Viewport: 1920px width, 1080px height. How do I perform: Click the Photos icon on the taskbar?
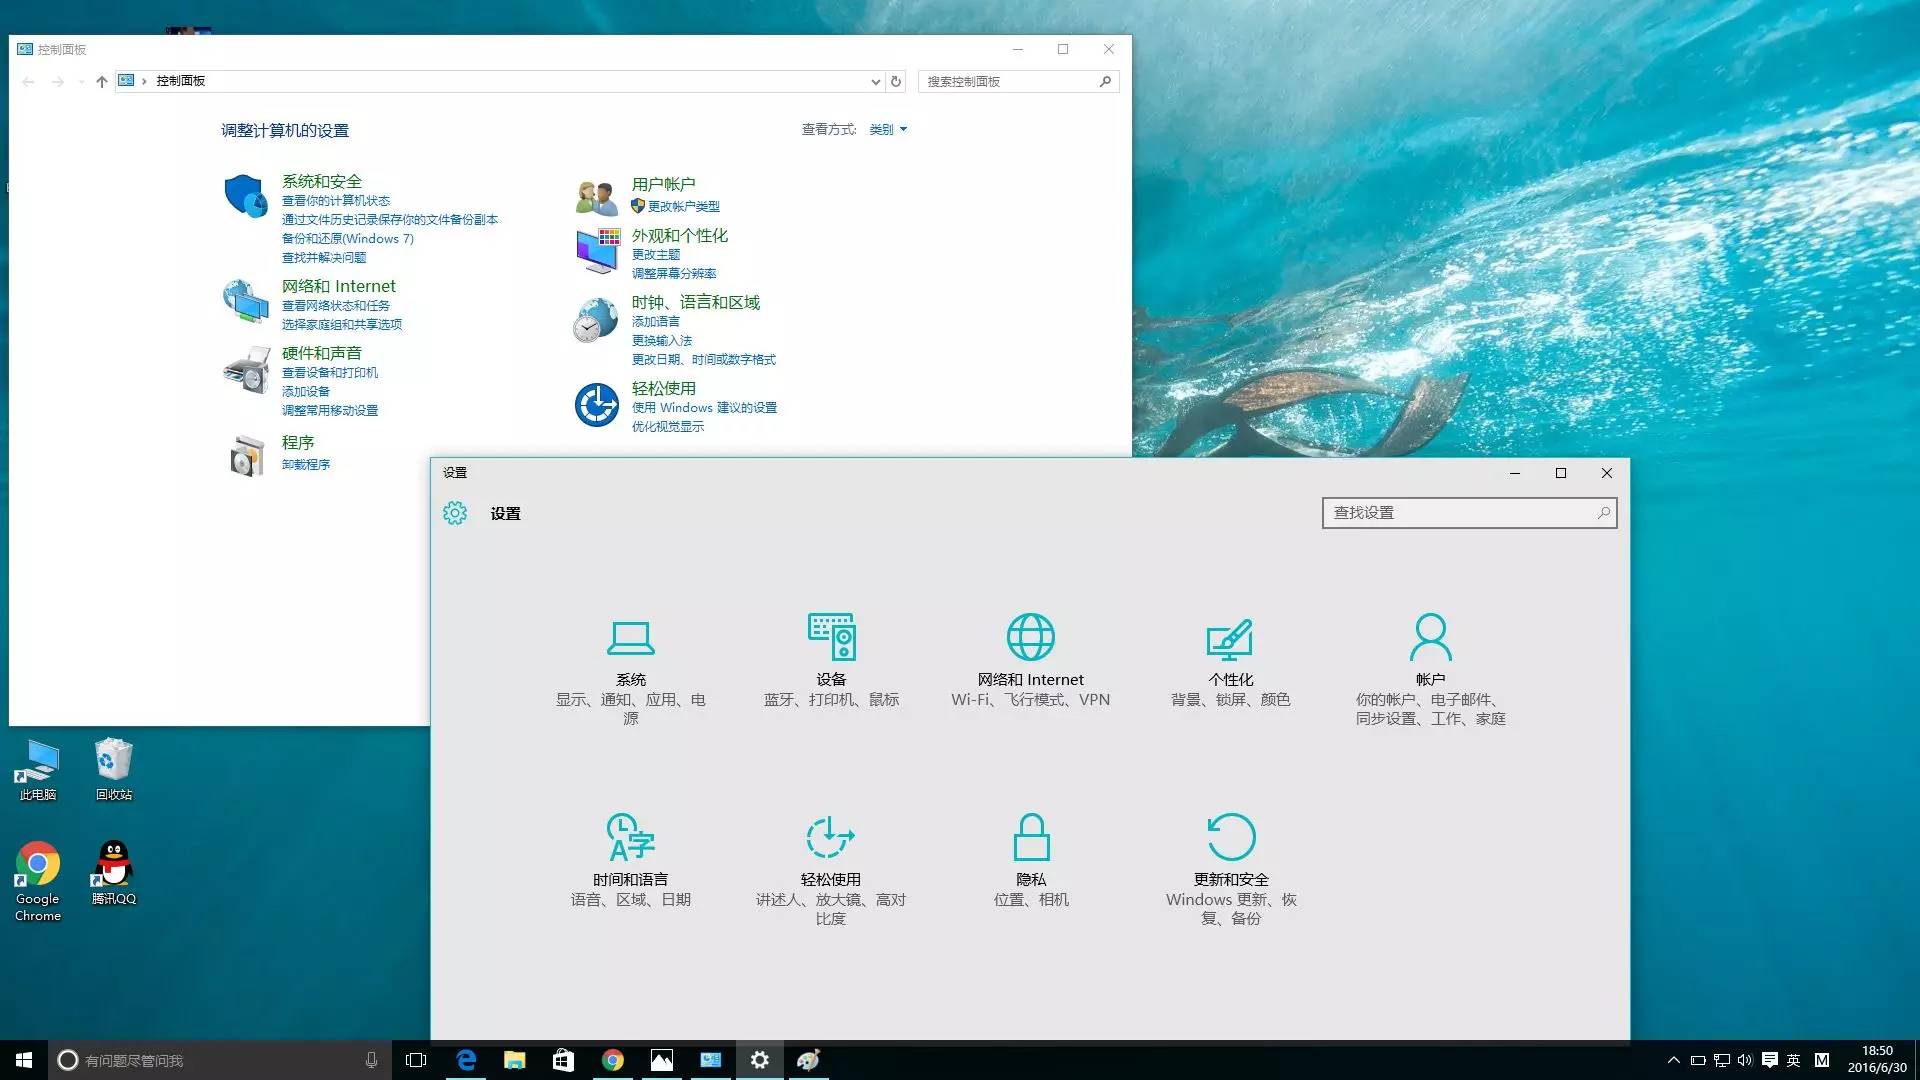(661, 1060)
